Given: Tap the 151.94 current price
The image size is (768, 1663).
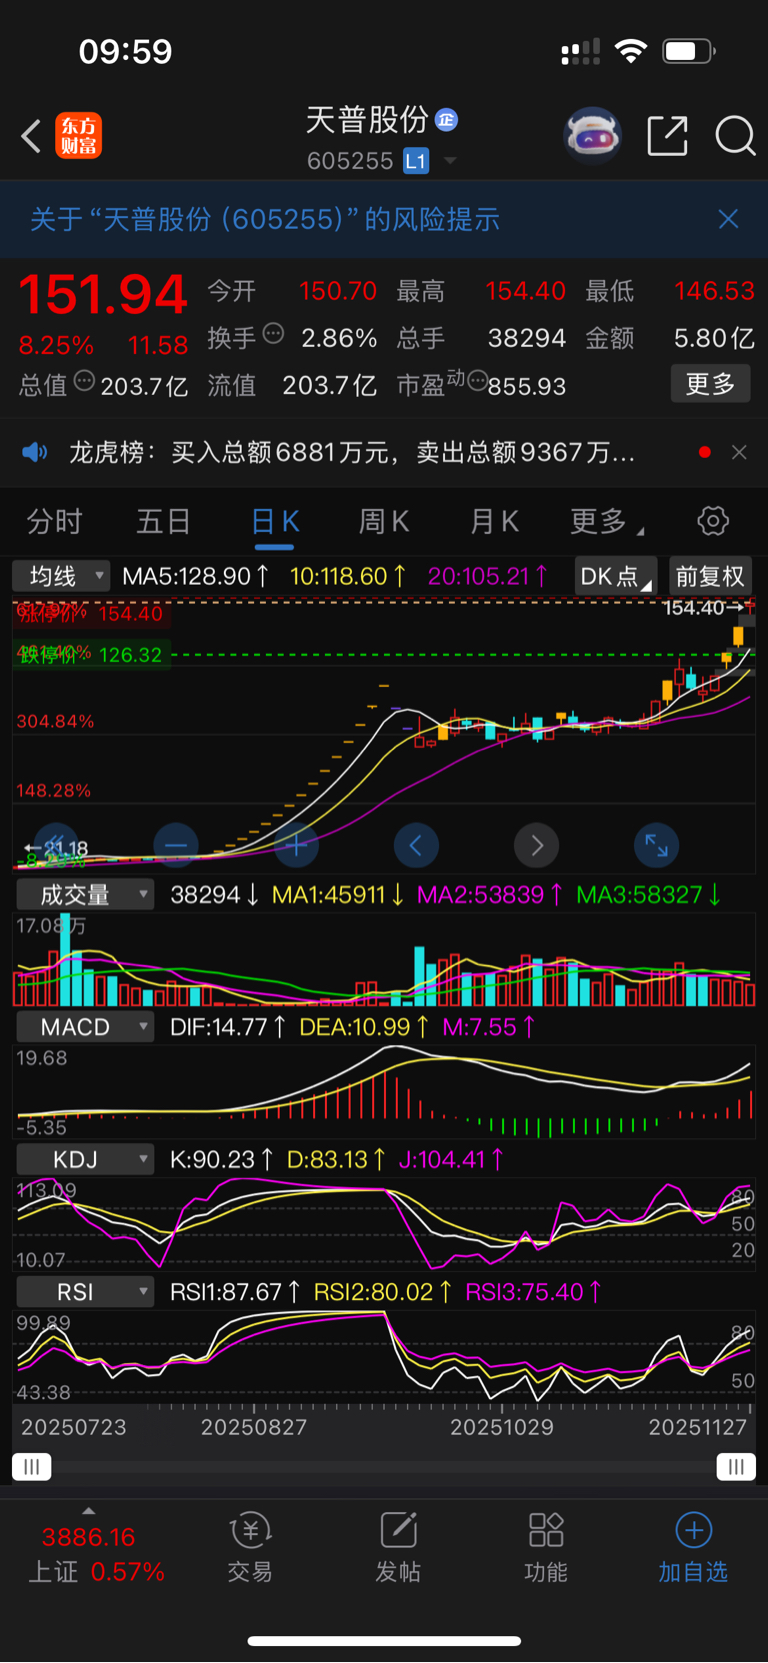Looking at the screenshot, I should 103,295.
